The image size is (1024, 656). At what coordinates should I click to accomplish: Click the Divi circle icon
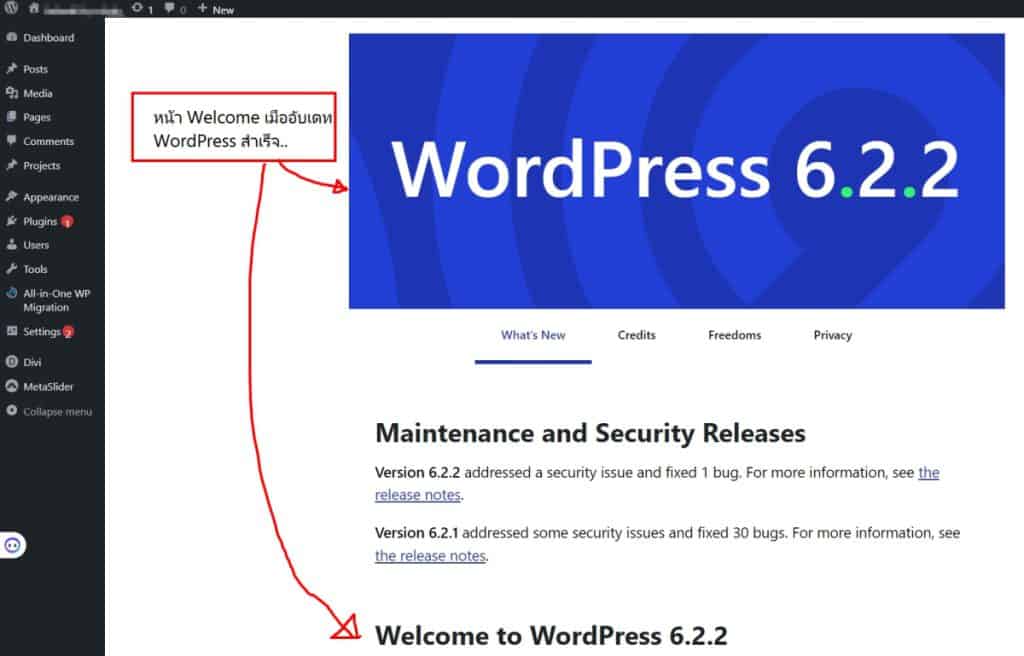12,361
